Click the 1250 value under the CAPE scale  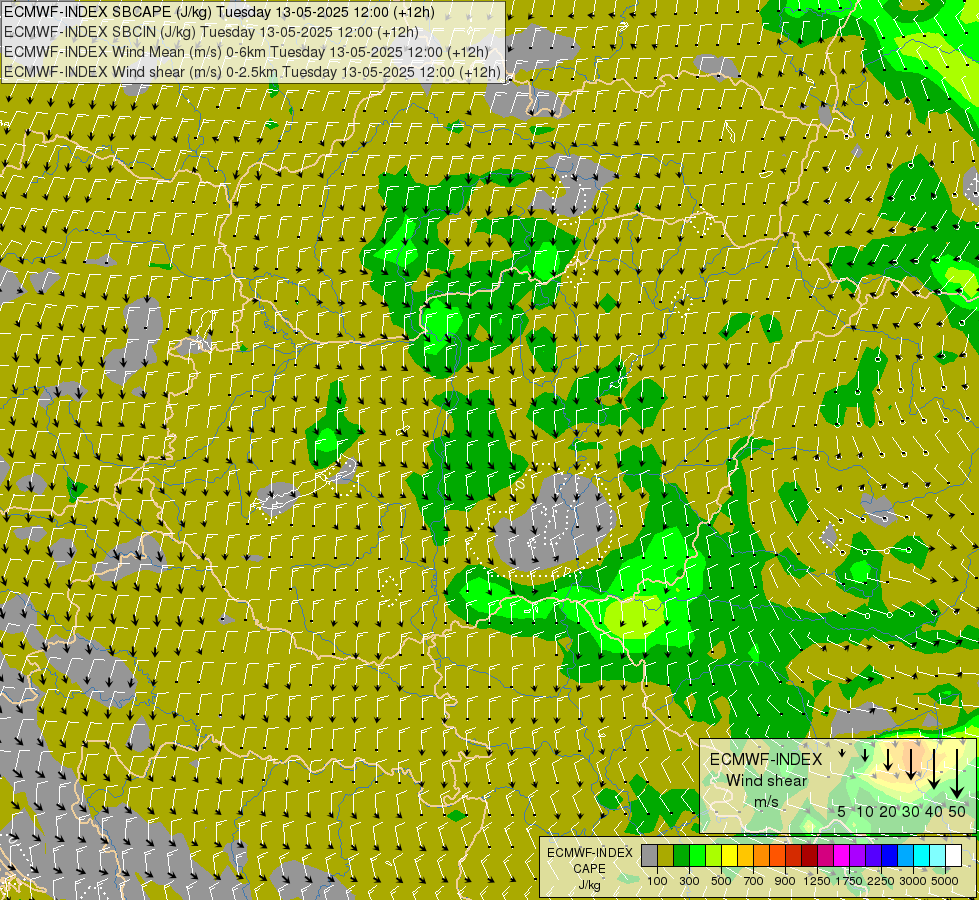click(x=817, y=881)
